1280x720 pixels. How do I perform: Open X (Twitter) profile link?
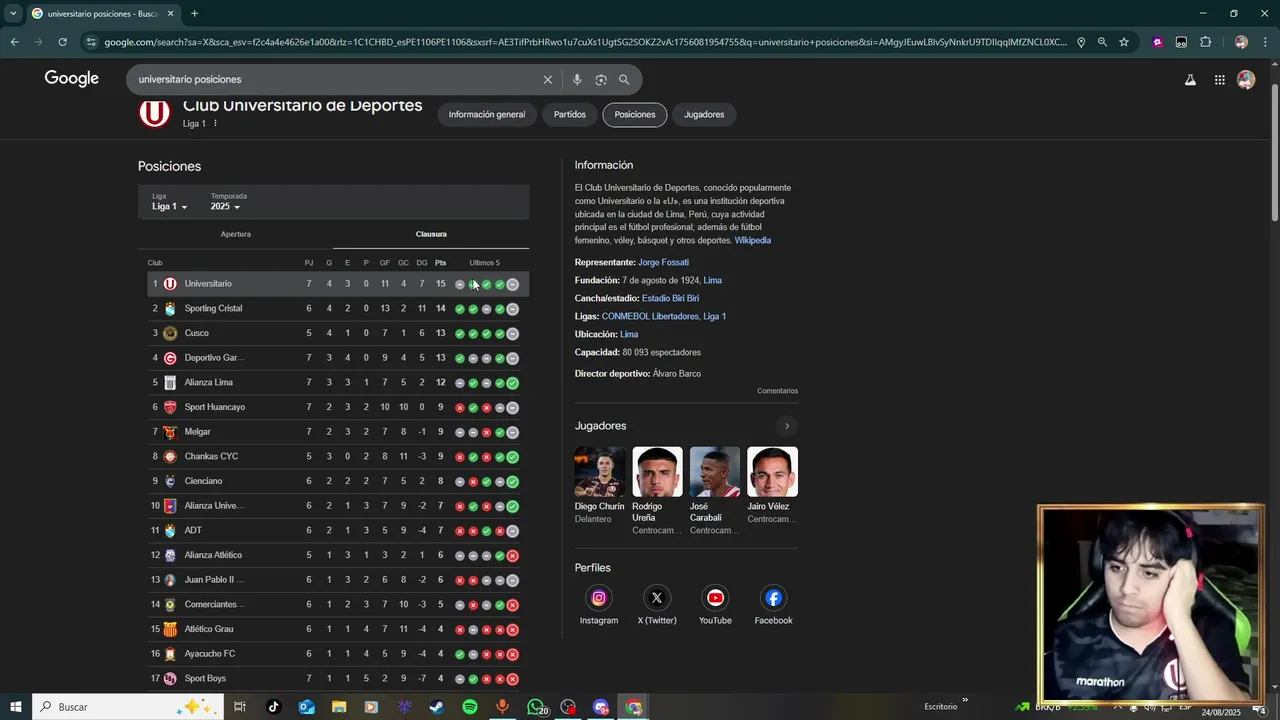point(657,598)
